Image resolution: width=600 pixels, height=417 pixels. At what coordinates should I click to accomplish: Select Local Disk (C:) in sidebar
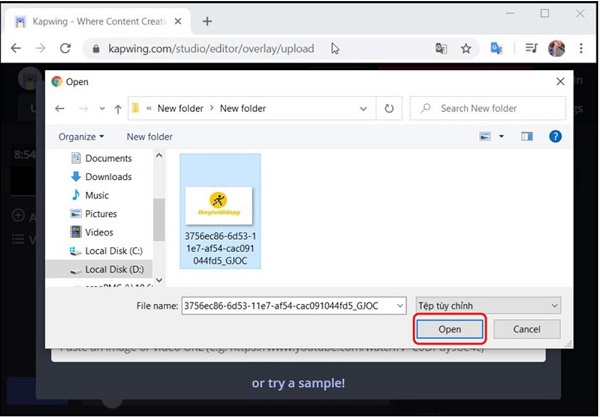(113, 251)
